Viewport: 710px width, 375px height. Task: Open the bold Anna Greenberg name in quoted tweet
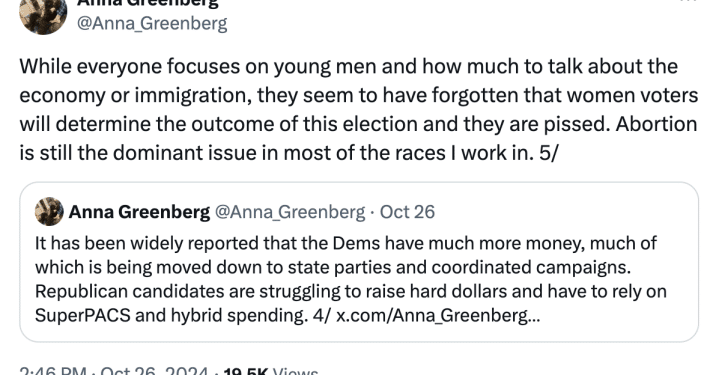[x=139, y=212]
